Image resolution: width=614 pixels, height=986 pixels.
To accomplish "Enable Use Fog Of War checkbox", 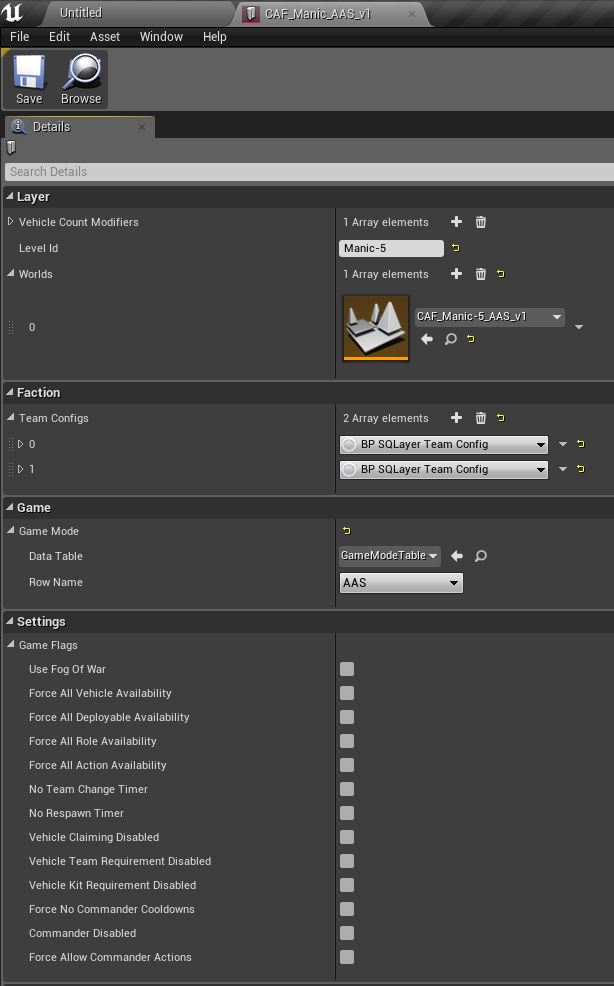I will coord(347,669).
